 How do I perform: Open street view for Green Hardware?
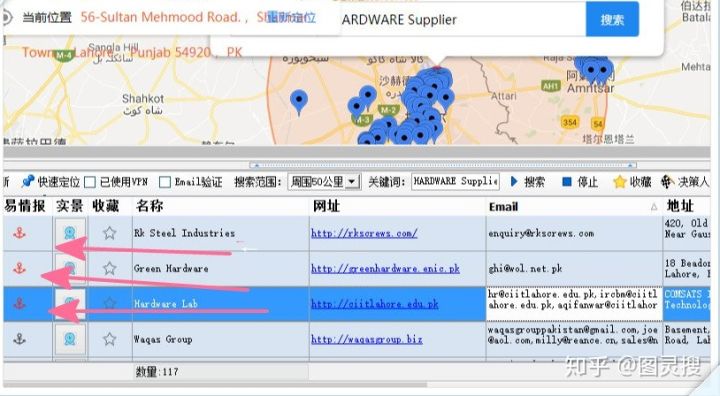pos(70,268)
